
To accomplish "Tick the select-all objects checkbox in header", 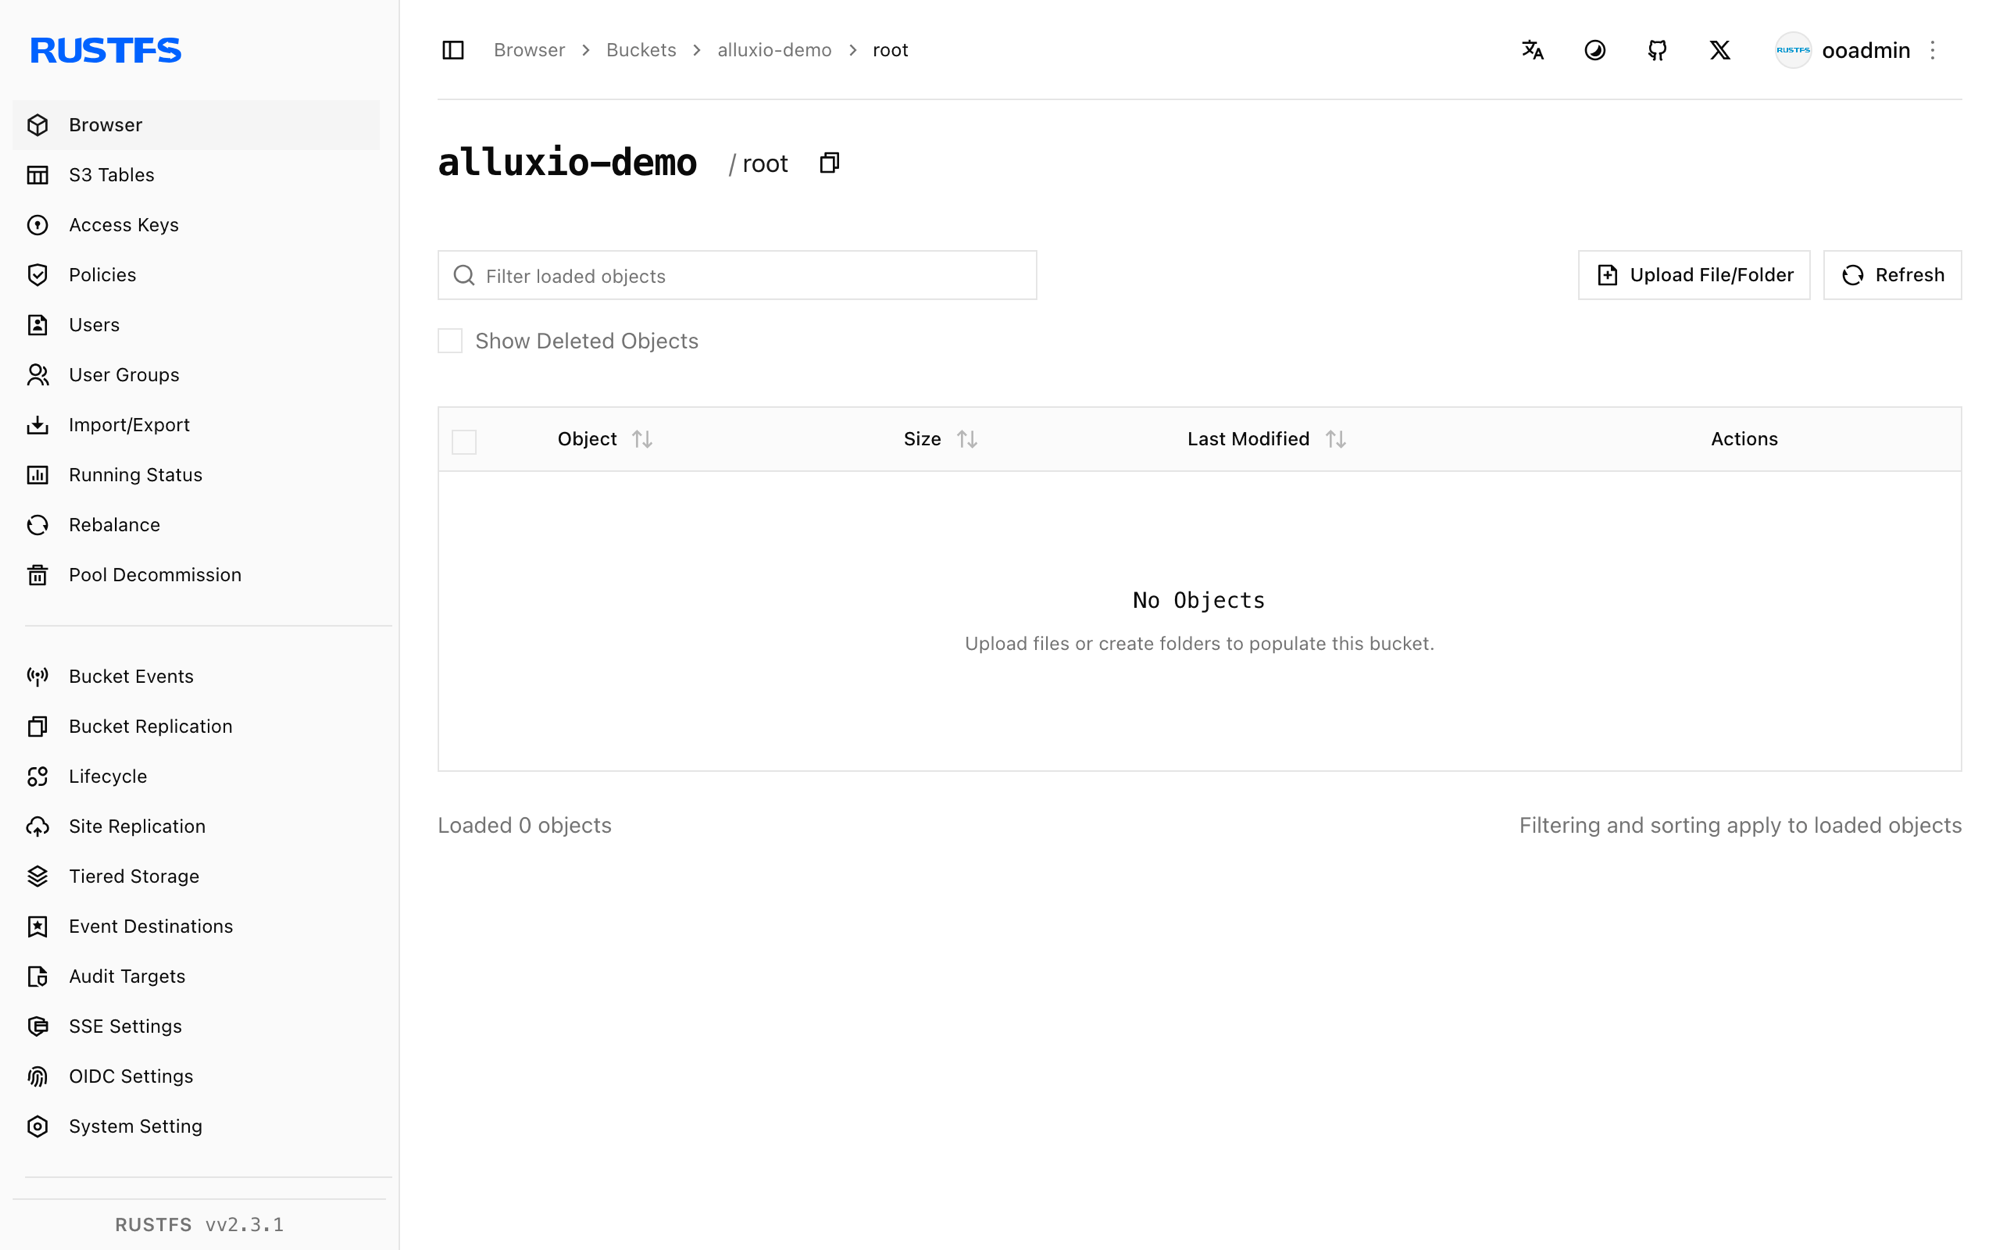I will 464,441.
